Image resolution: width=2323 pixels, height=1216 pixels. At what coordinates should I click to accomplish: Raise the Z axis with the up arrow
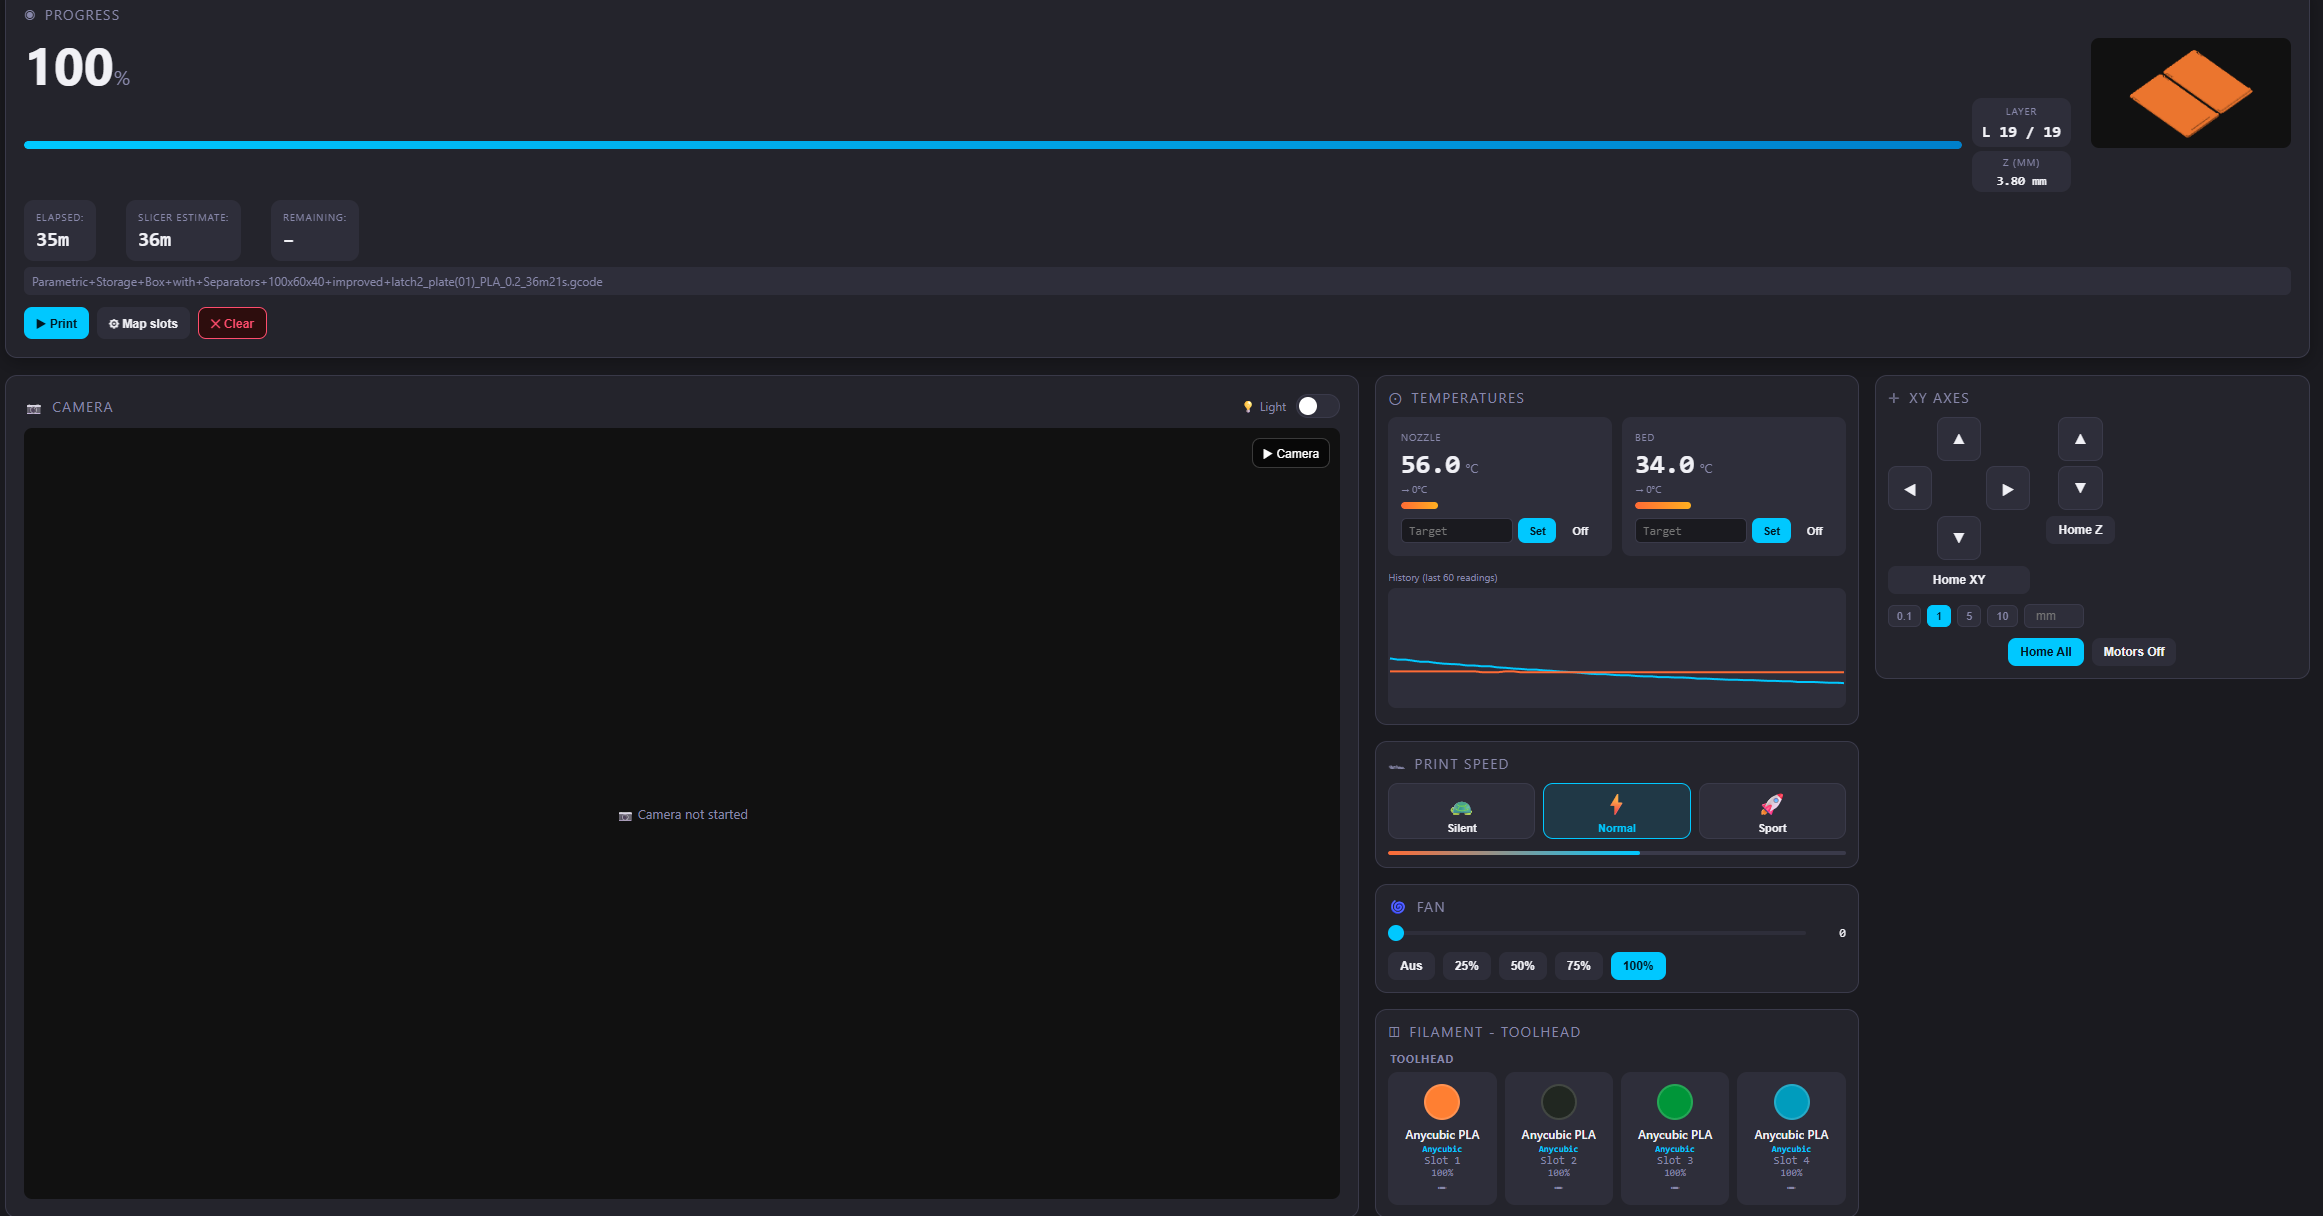tap(2080, 439)
